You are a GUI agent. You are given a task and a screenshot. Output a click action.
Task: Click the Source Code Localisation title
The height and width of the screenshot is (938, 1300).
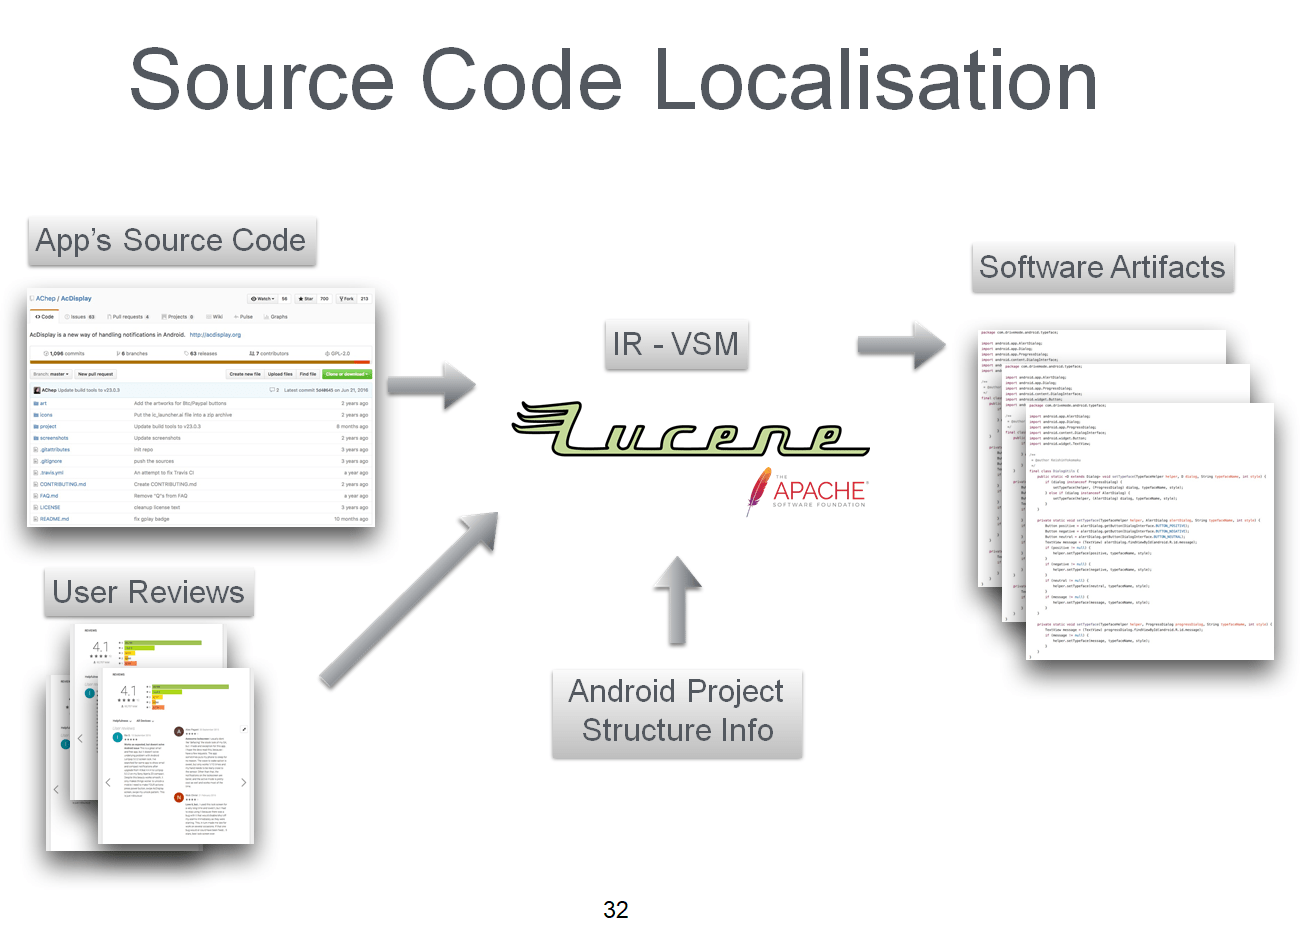click(614, 80)
